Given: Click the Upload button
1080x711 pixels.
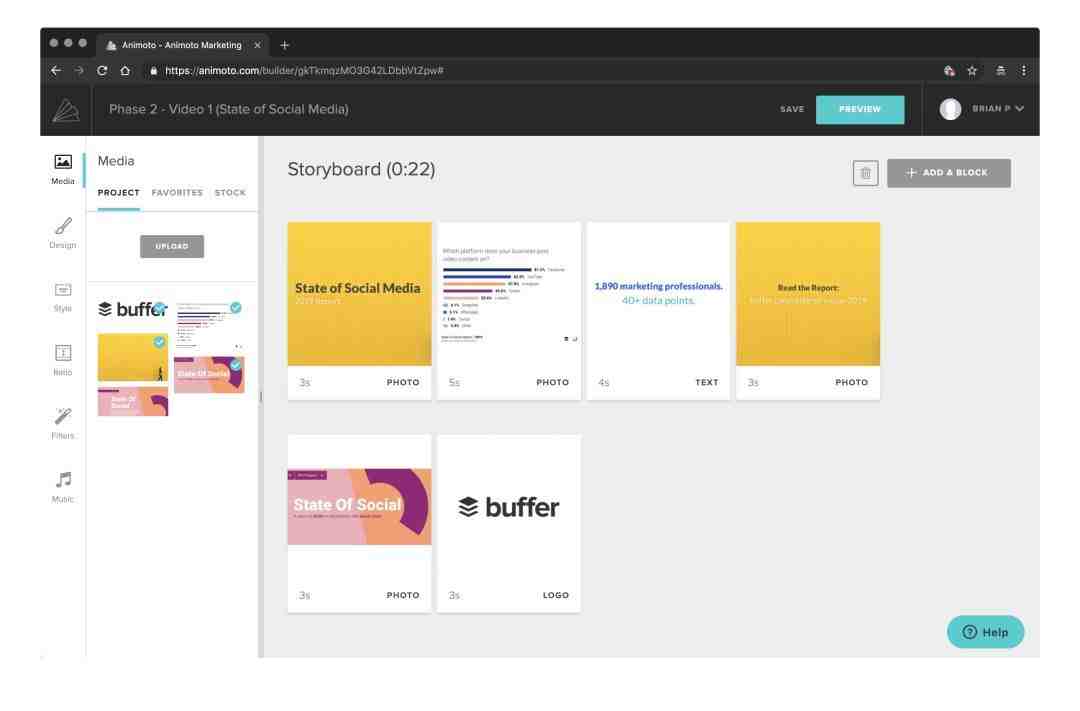Looking at the screenshot, I should click(x=172, y=247).
